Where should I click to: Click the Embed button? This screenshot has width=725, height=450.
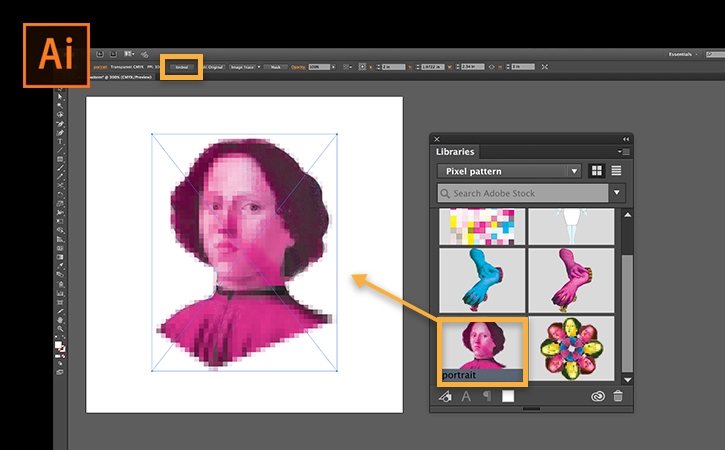pyautogui.click(x=182, y=67)
